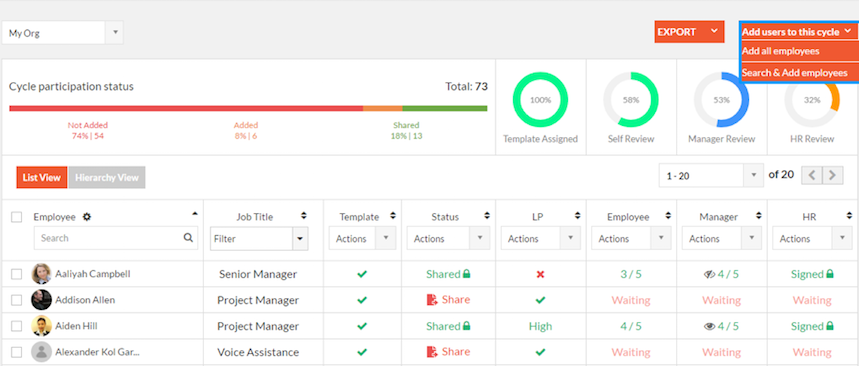Click the Share icon for Alexander Kol Gar
859x366 pixels.
click(x=432, y=352)
